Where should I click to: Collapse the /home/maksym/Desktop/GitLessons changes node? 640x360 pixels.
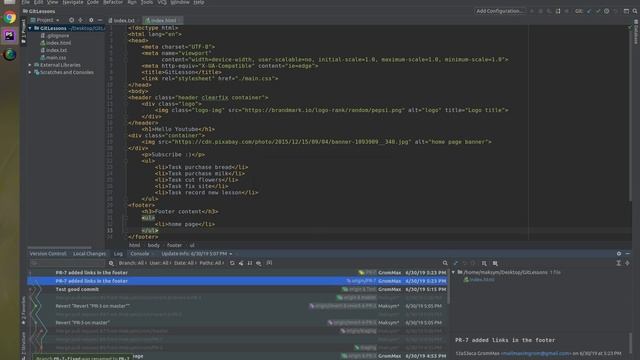pos(453,272)
